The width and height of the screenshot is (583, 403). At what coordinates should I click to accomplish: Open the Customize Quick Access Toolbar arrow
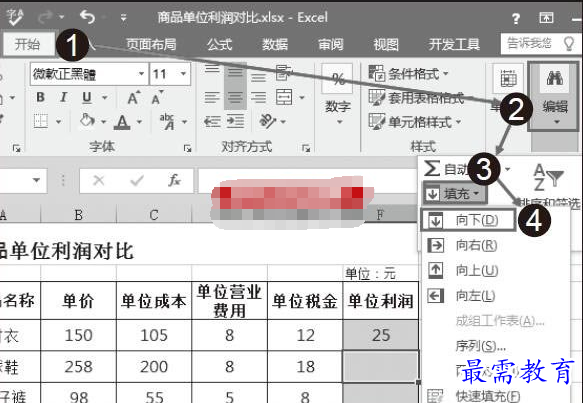click(123, 17)
